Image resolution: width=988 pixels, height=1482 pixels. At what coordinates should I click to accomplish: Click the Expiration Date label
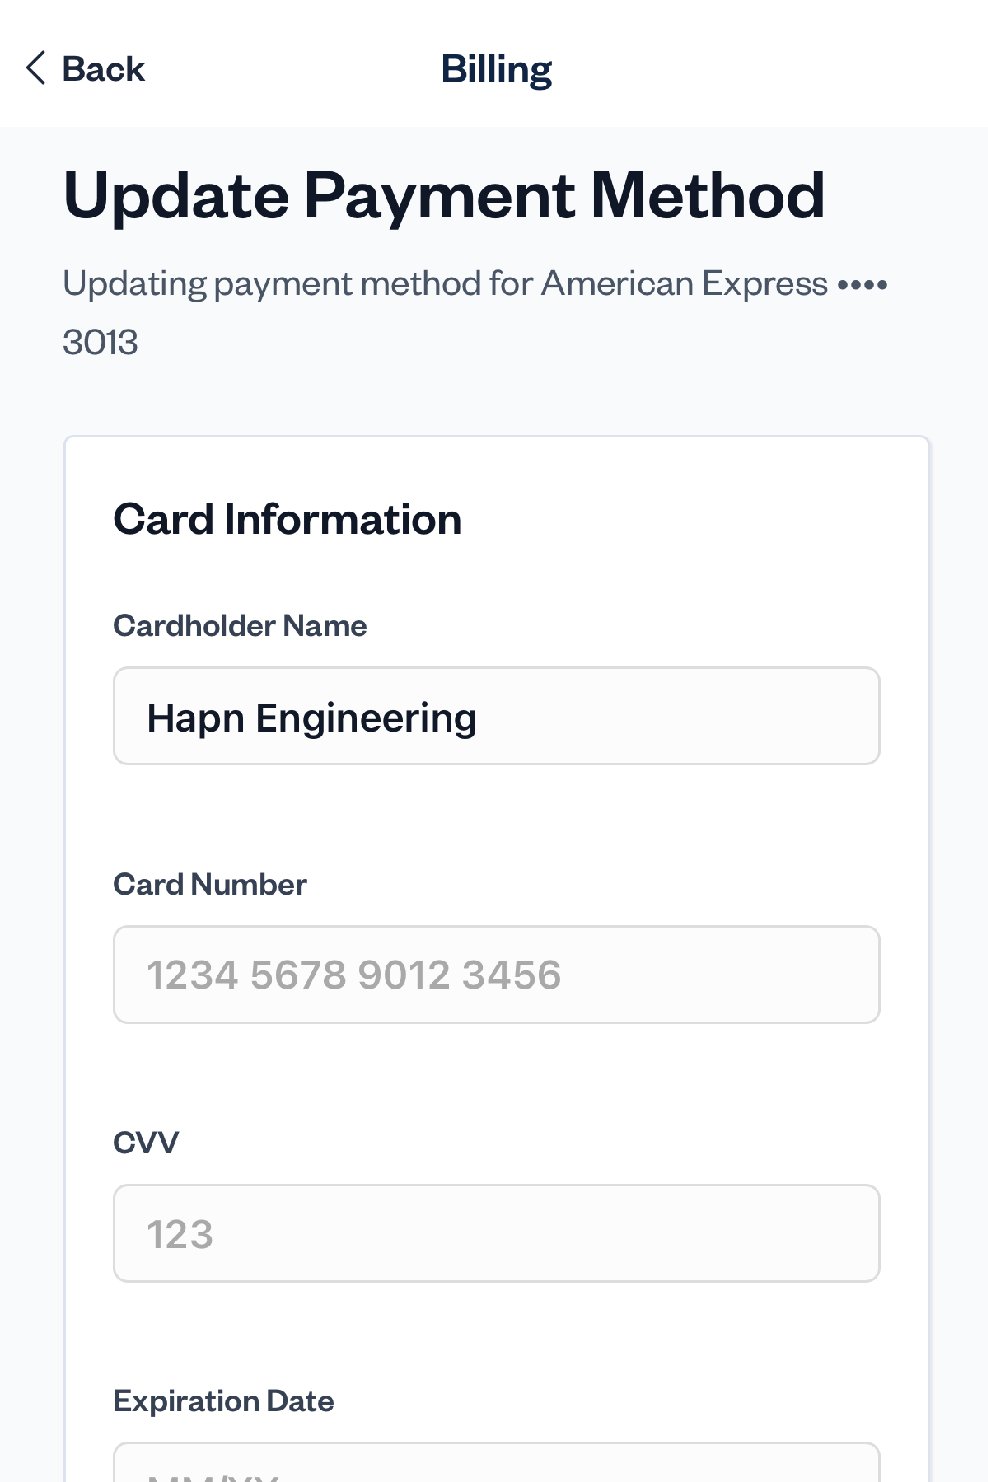pyautogui.click(x=224, y=1401)
